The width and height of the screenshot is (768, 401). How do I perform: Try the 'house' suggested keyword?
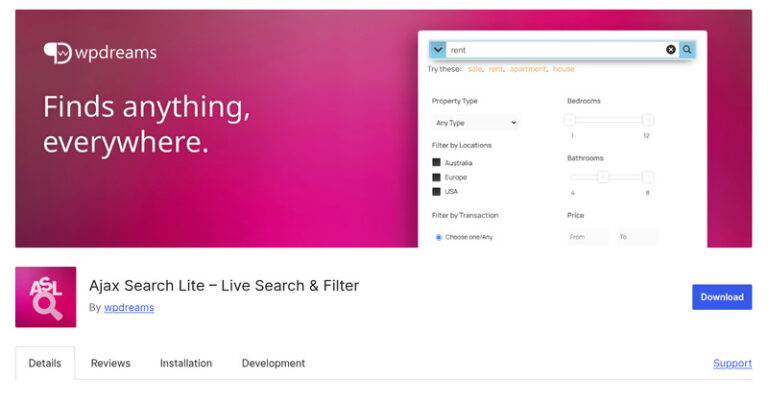click(x=564, y=69)
